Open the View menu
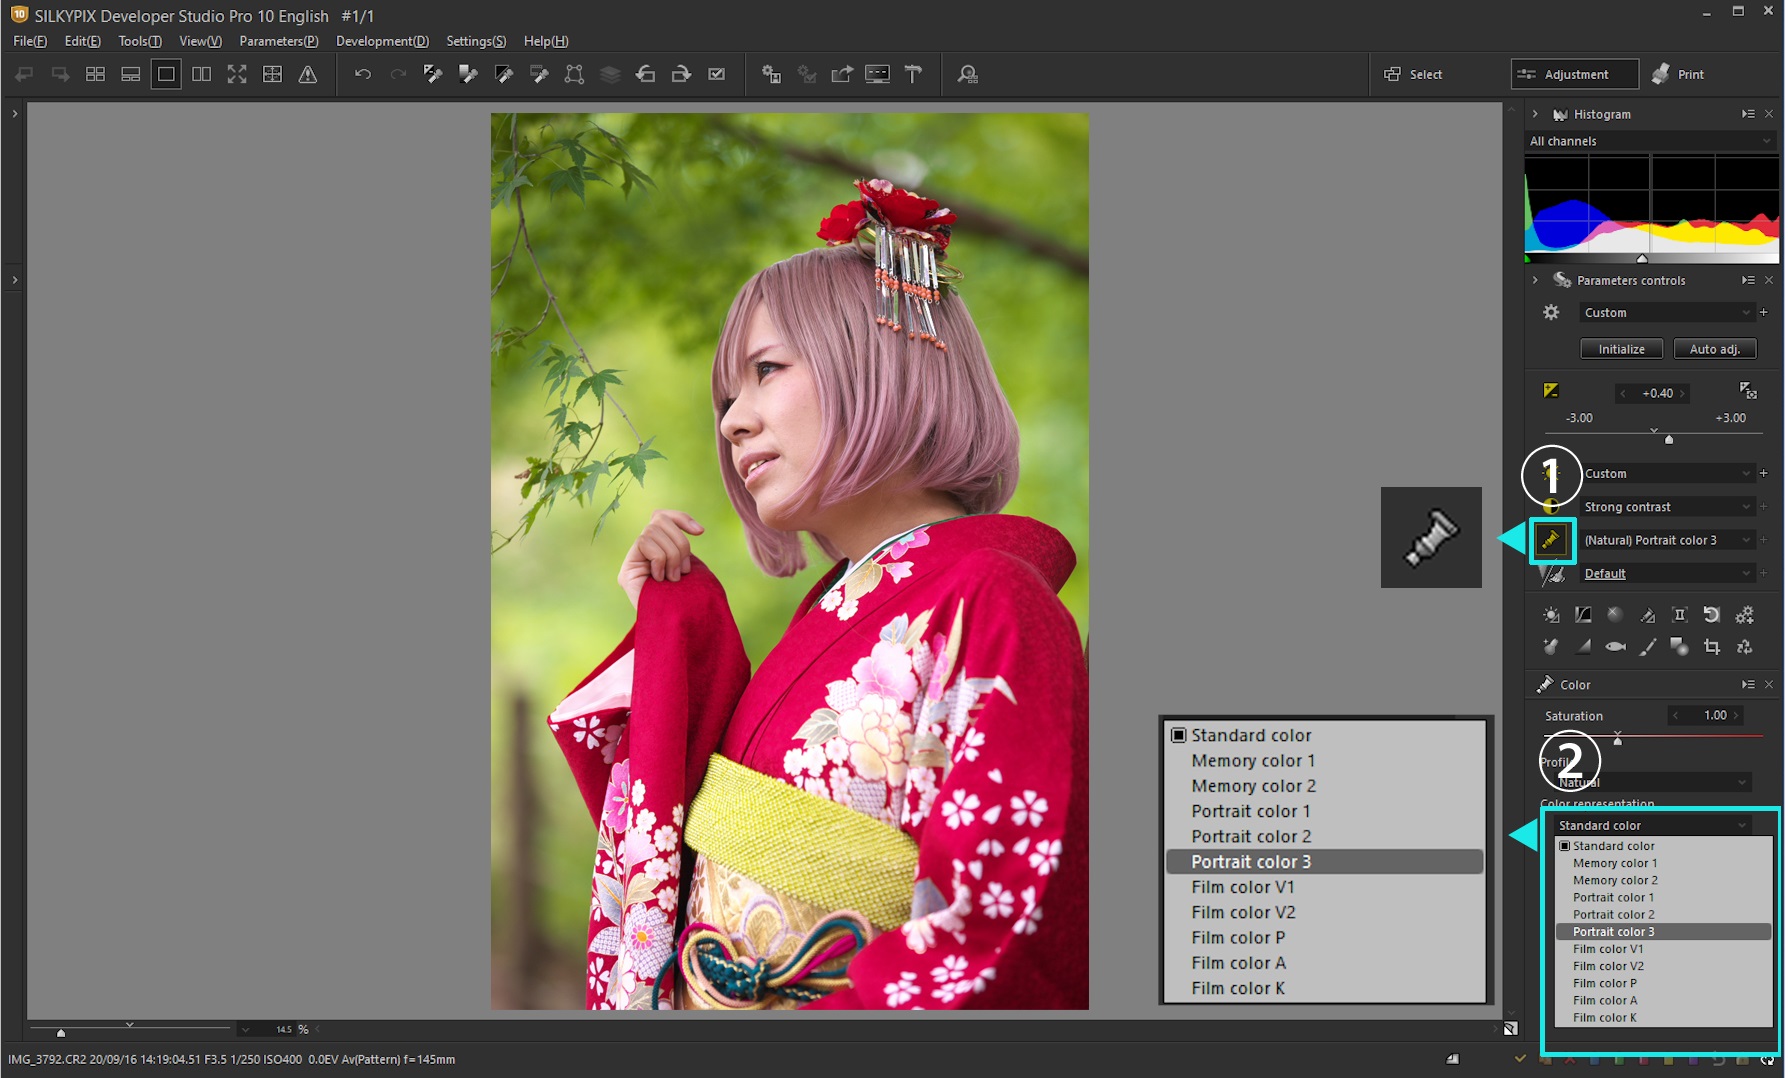1788x1078 pixels. (200, 41)
